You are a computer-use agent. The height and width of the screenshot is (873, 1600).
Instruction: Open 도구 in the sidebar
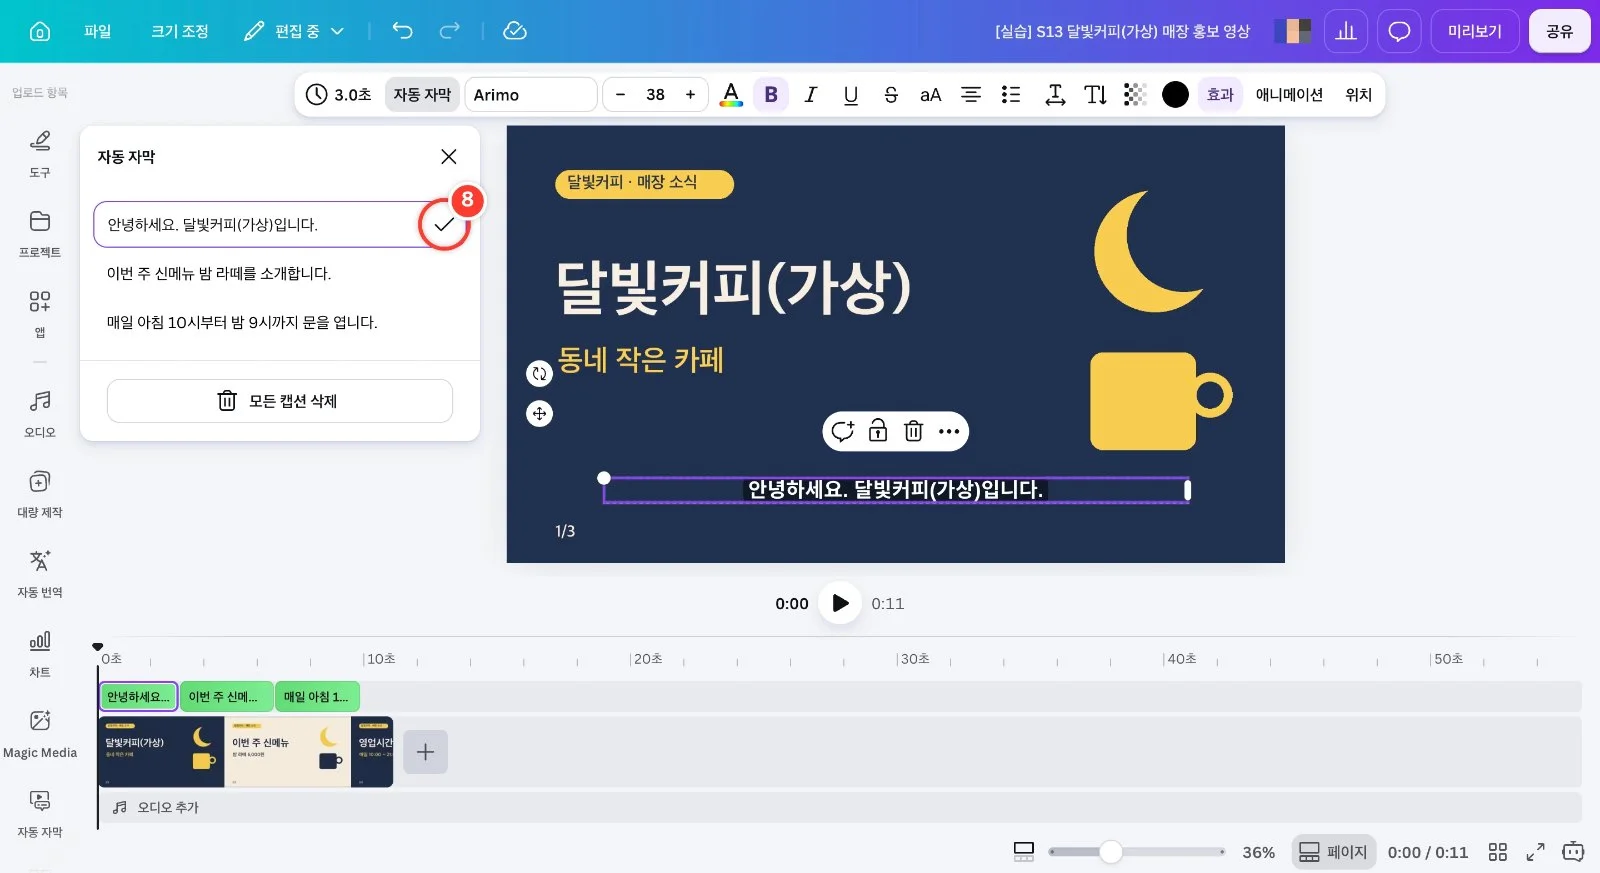[x=40, y=153]
